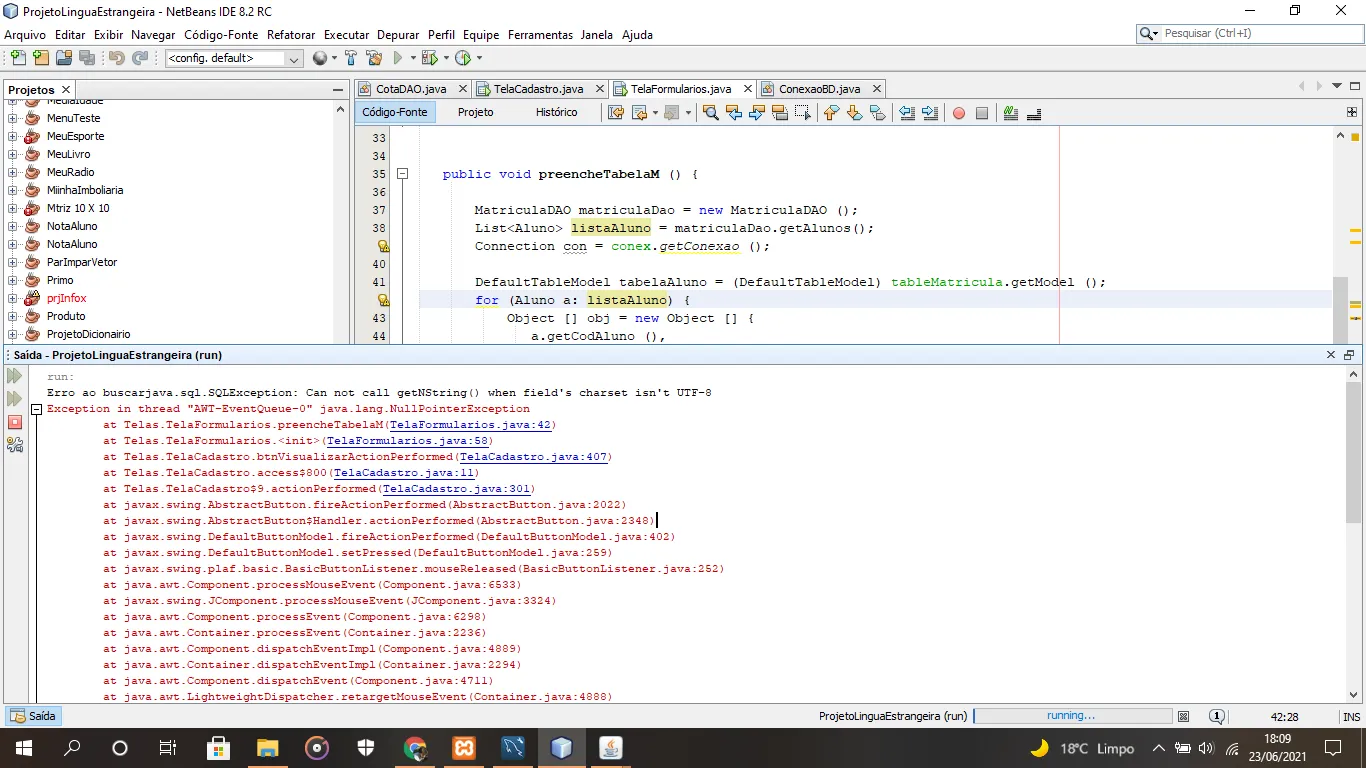Click the running progress bar in status bar
This screenshot has width=1366, height=768.
pyautogui.click(x=1072, y=716)
